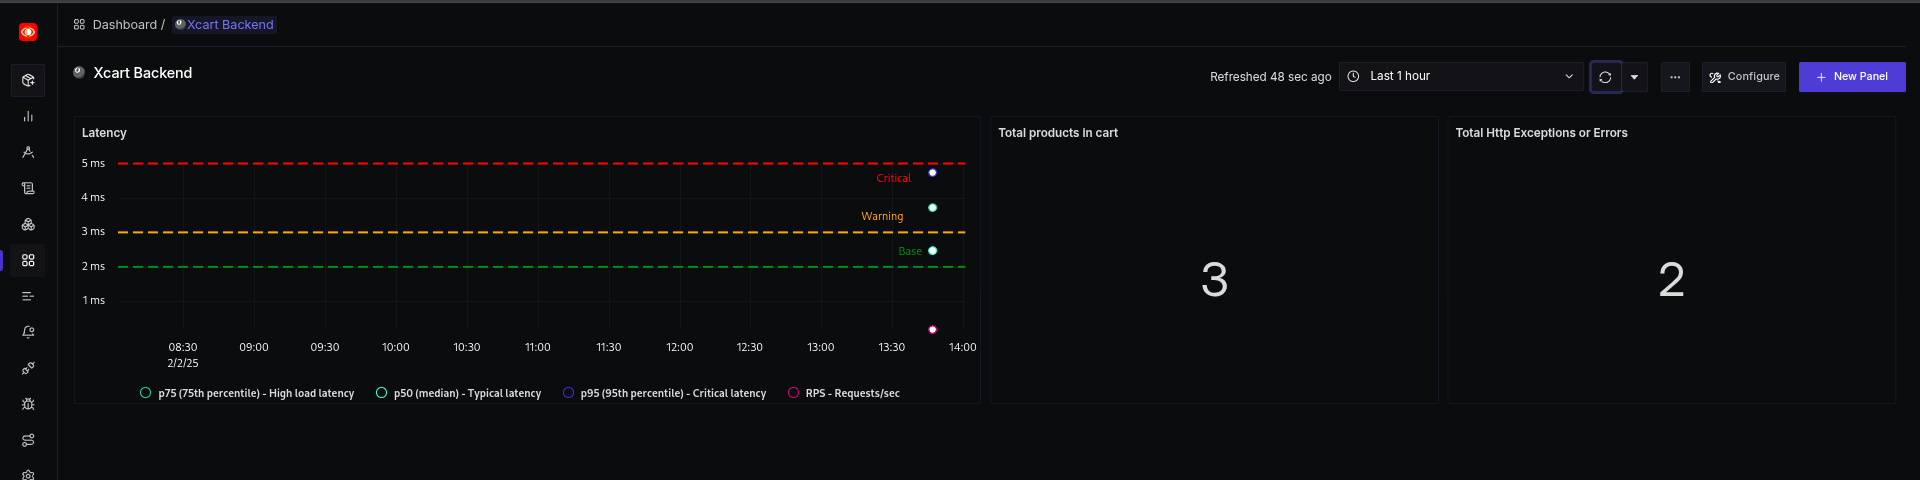This screenshot has width=1920, height=480.
Task: Open the Xcart Backend breadcrumb link
Action: click(225, 24)
